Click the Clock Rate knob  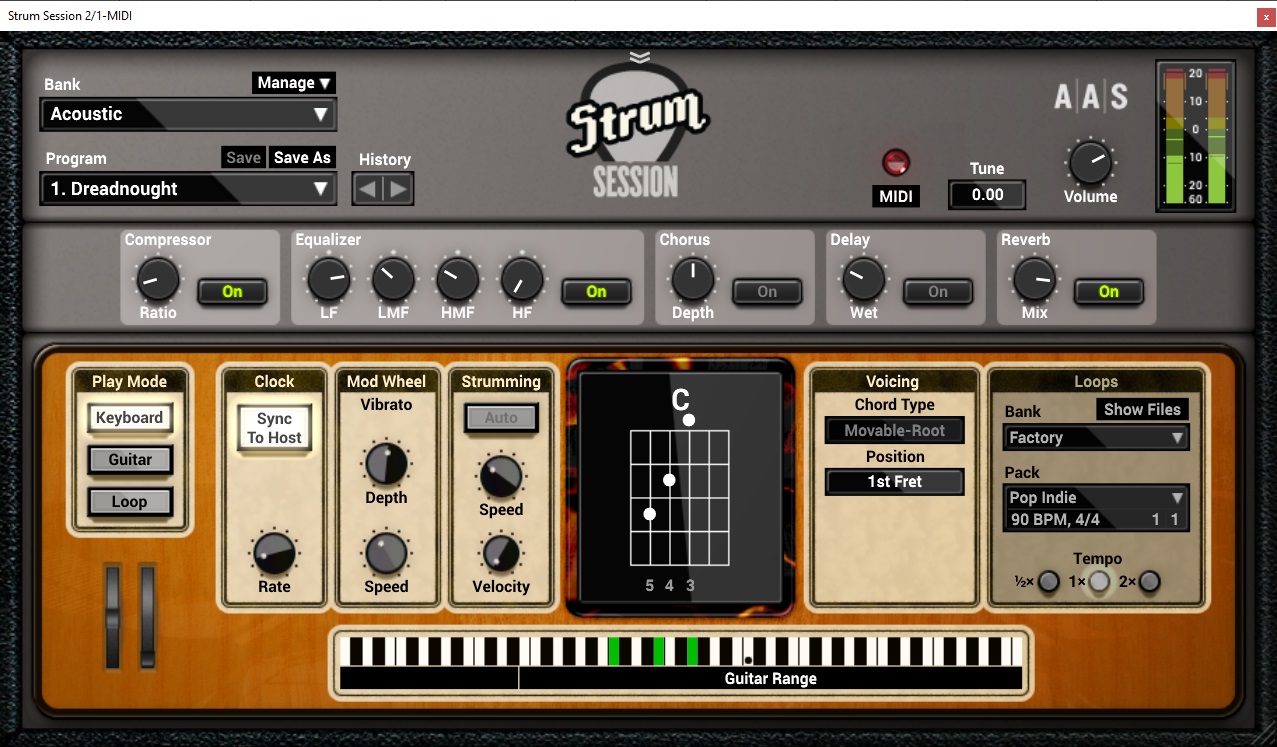click(272, 553)
